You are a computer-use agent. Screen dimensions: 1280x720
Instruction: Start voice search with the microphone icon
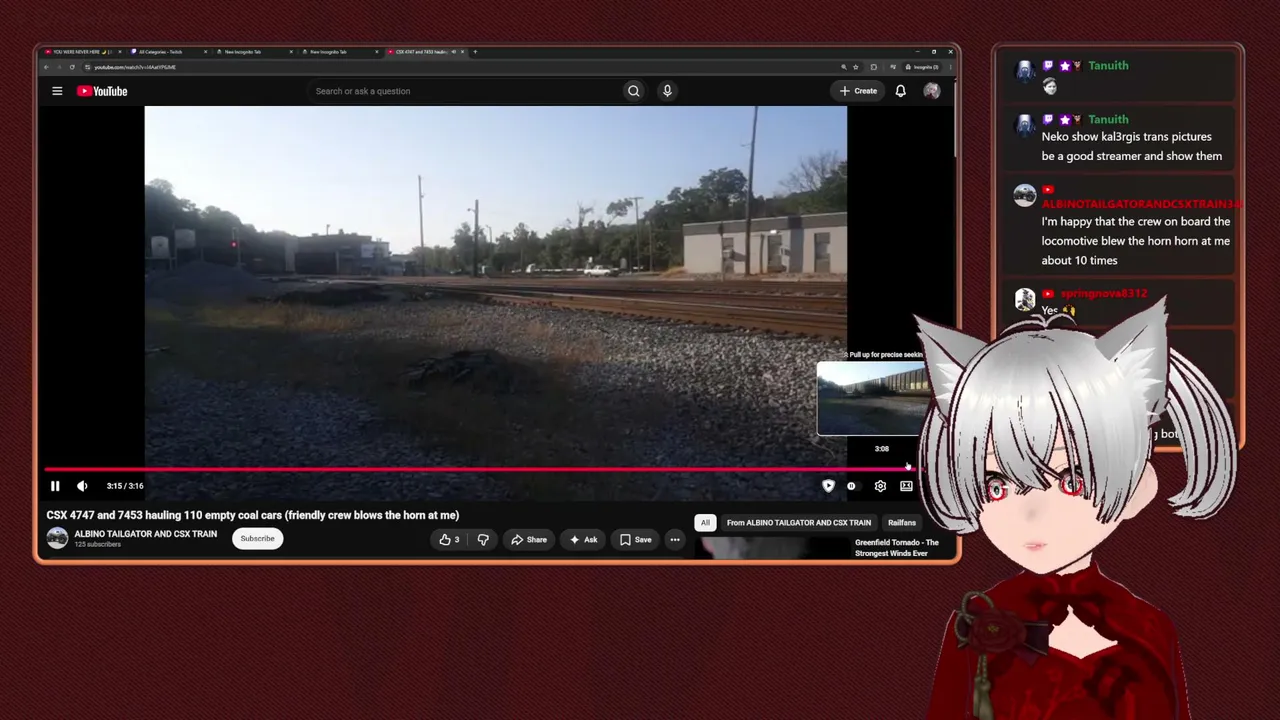(x=667, y=91)
